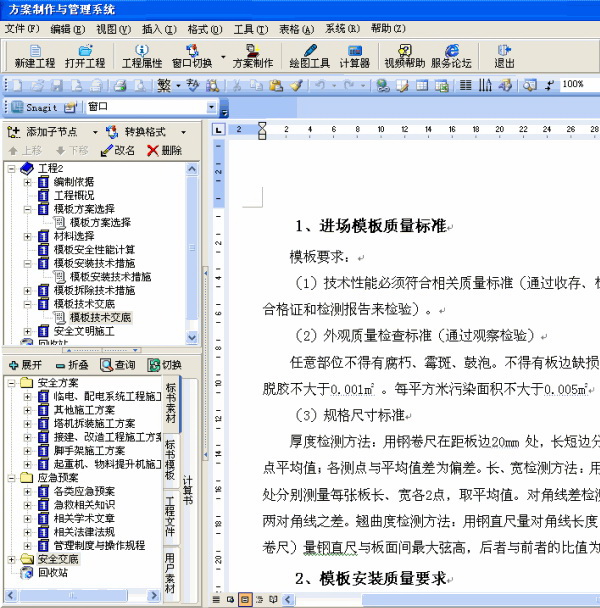
Task: Click the lower panel scroll-right arrow
Action: pyautogui.click(x=154, y=595)
